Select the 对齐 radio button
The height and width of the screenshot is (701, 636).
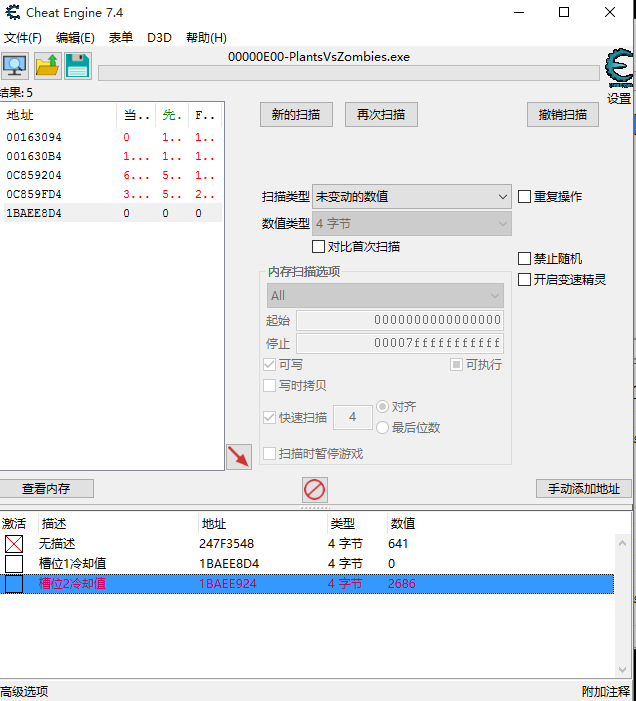382,407
